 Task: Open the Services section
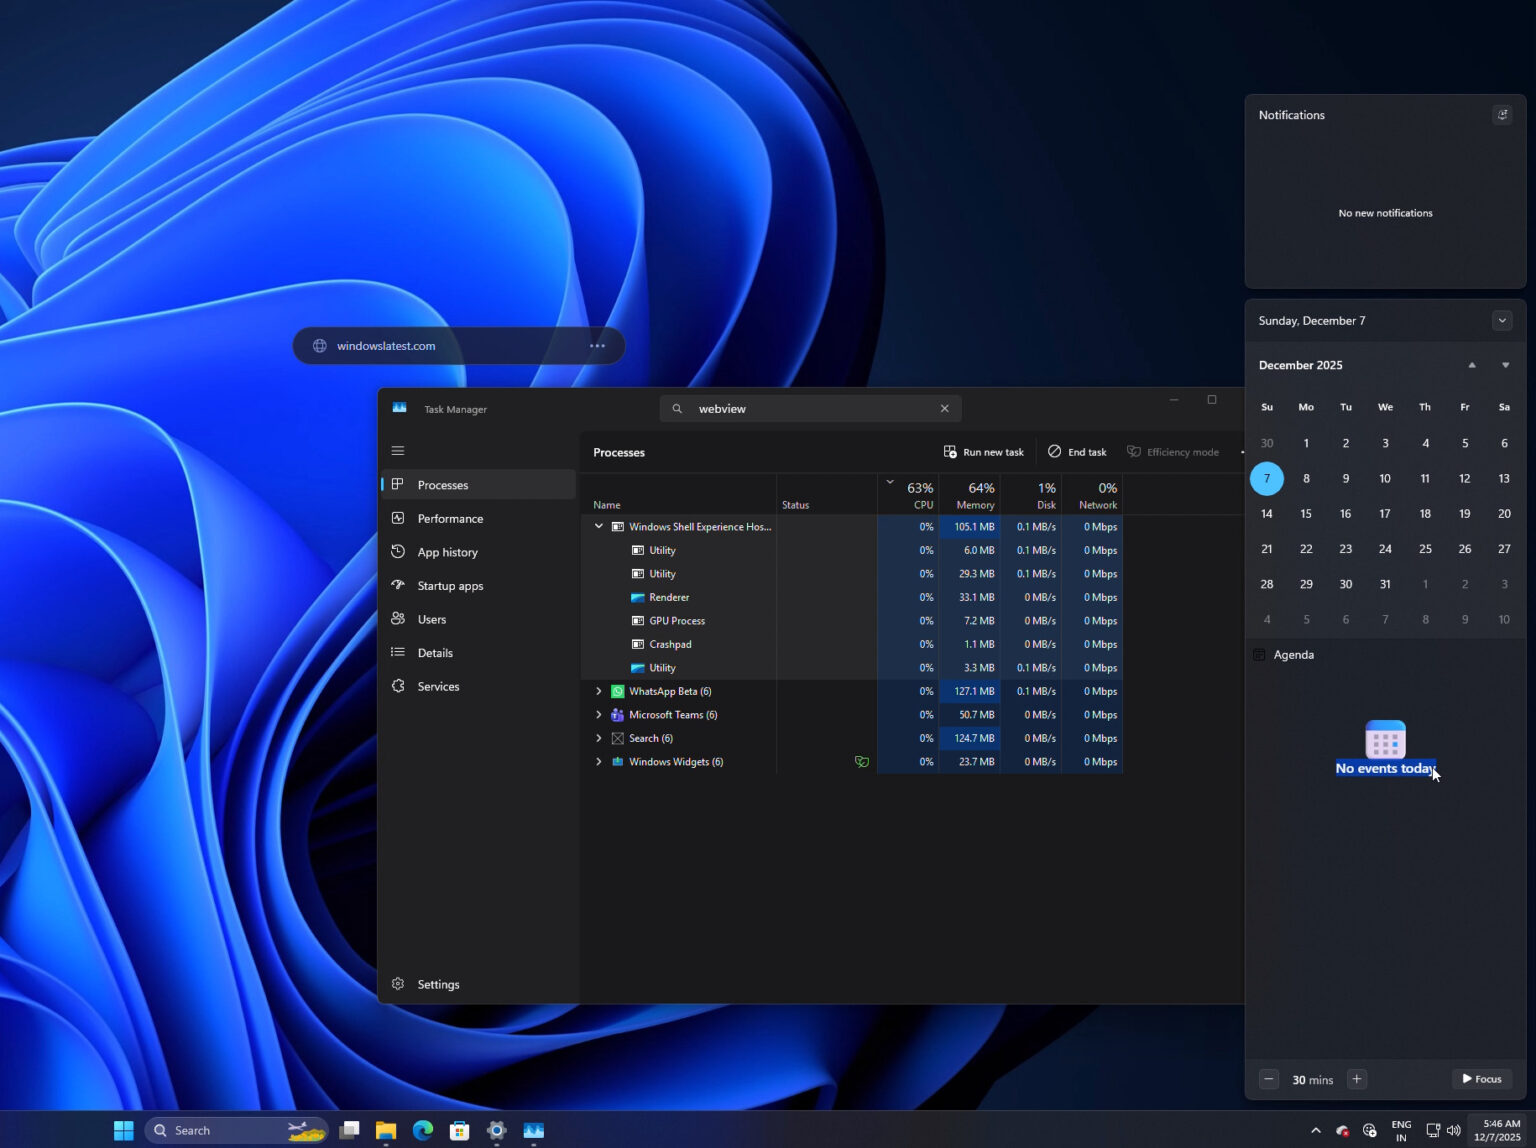[438, 686]
